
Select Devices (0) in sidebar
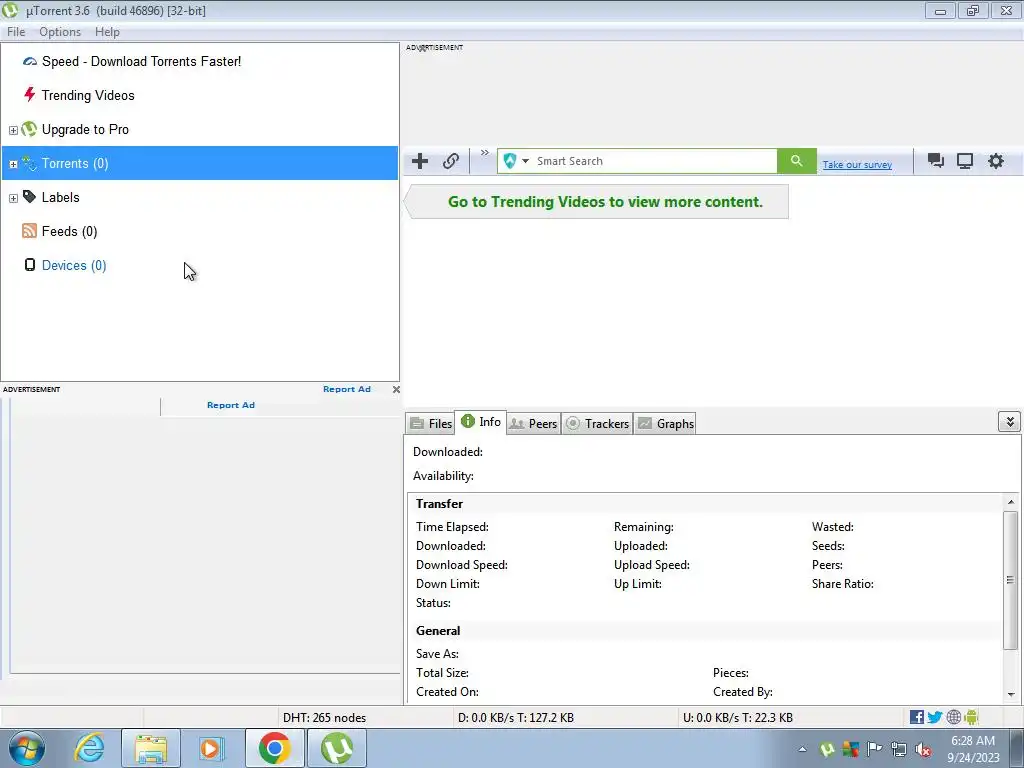[x=74, y=265]
